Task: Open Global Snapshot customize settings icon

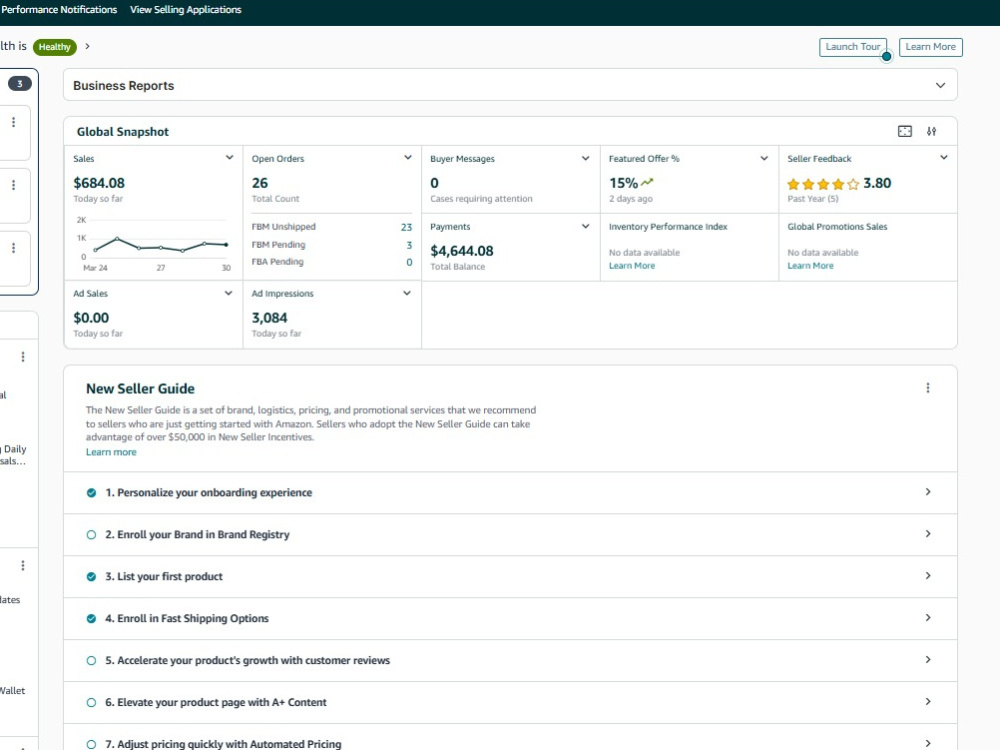Action: [932, 131]
